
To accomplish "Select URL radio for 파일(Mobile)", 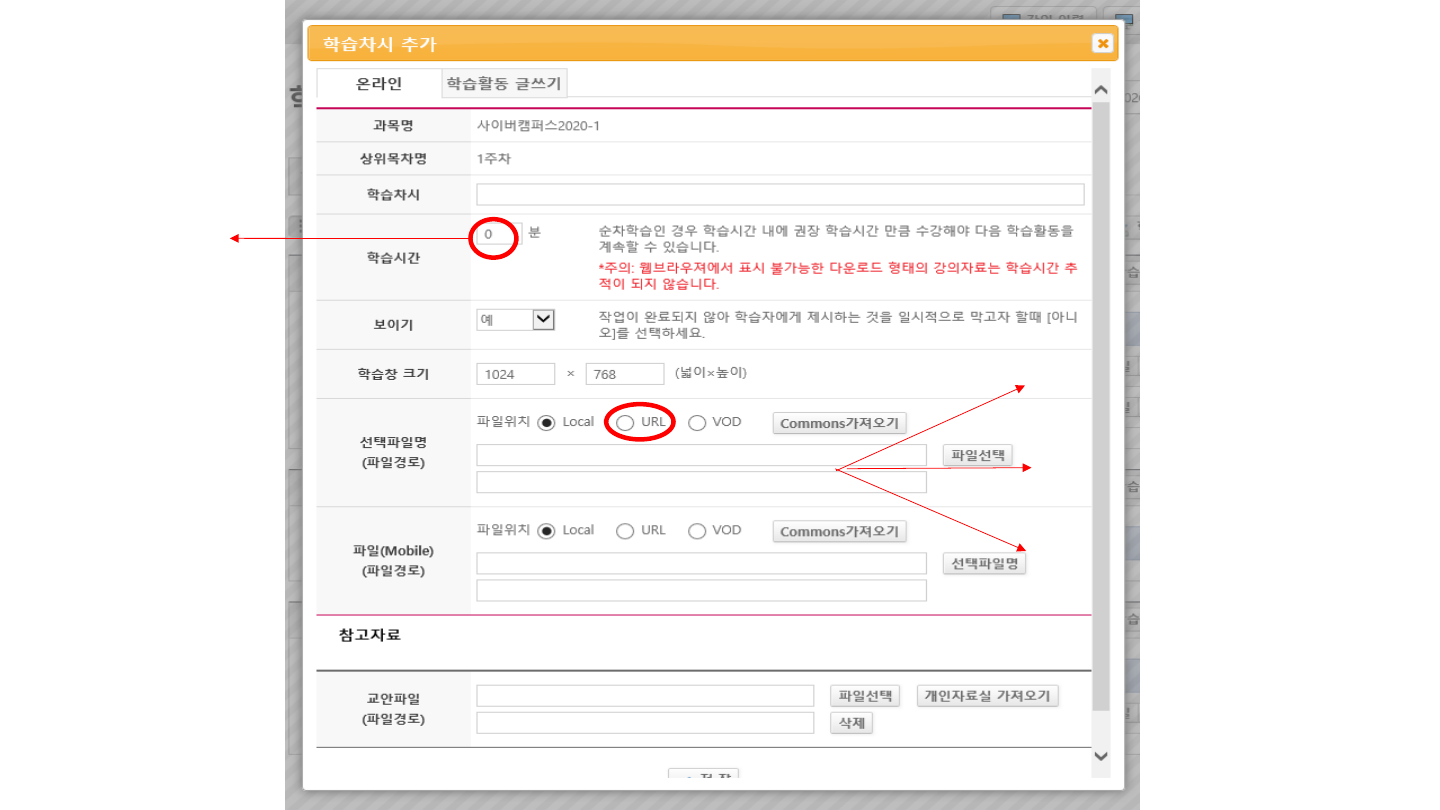I will click(625, 531).
